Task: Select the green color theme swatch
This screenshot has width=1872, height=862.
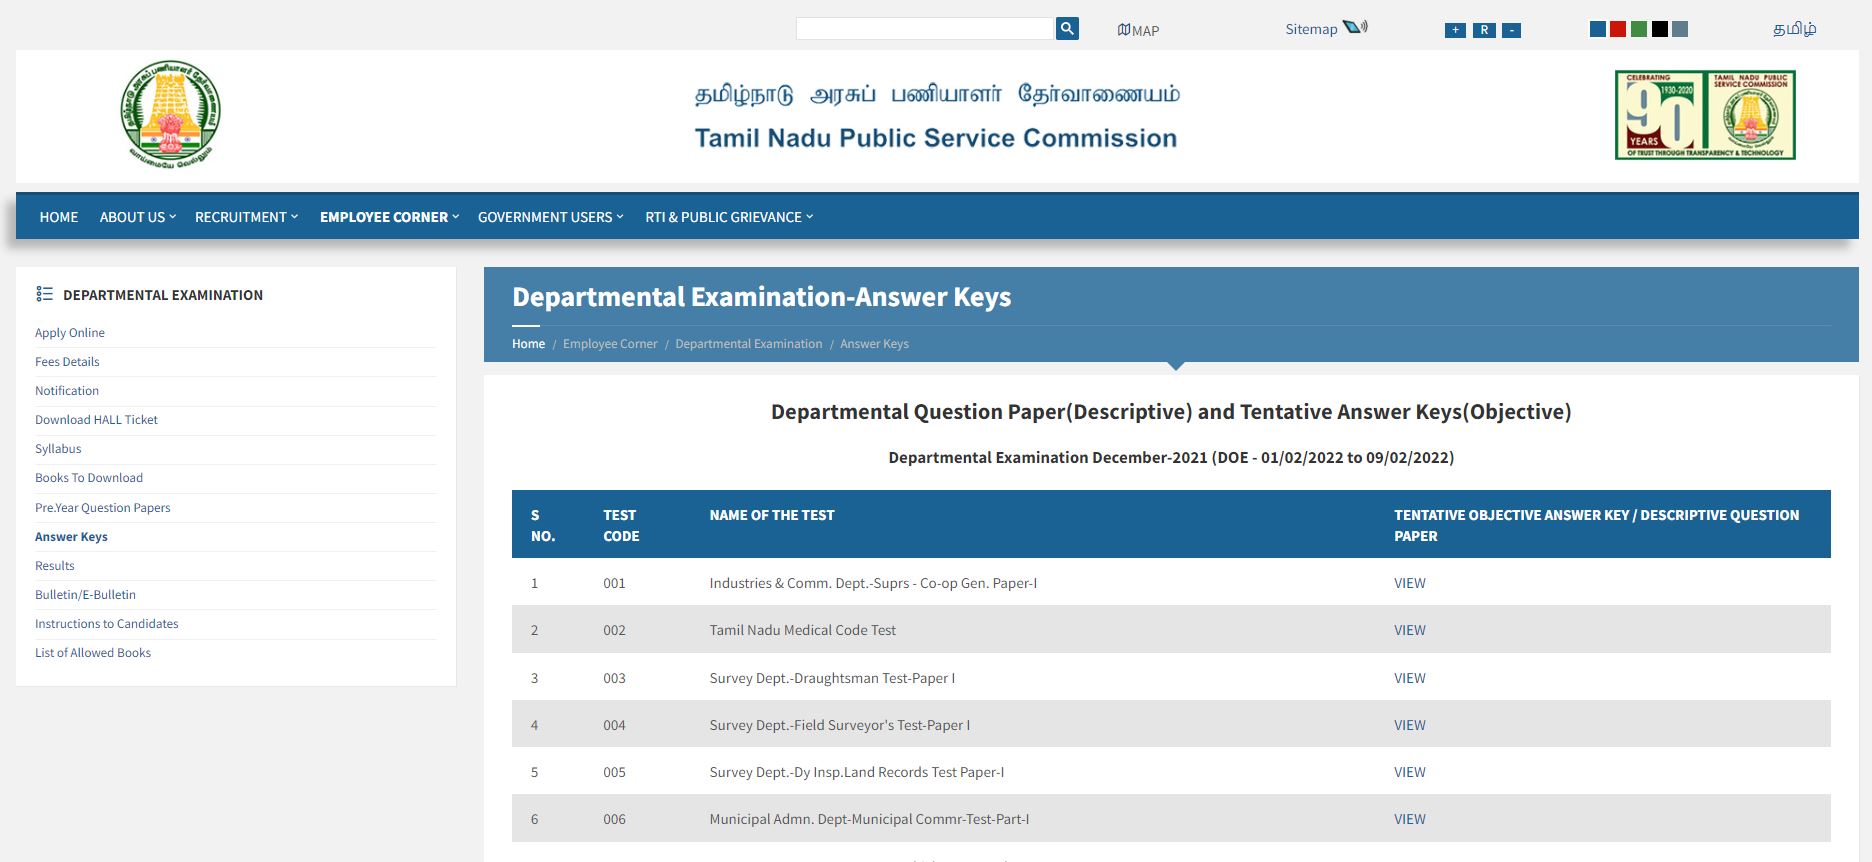Action: pos(1639,29)
